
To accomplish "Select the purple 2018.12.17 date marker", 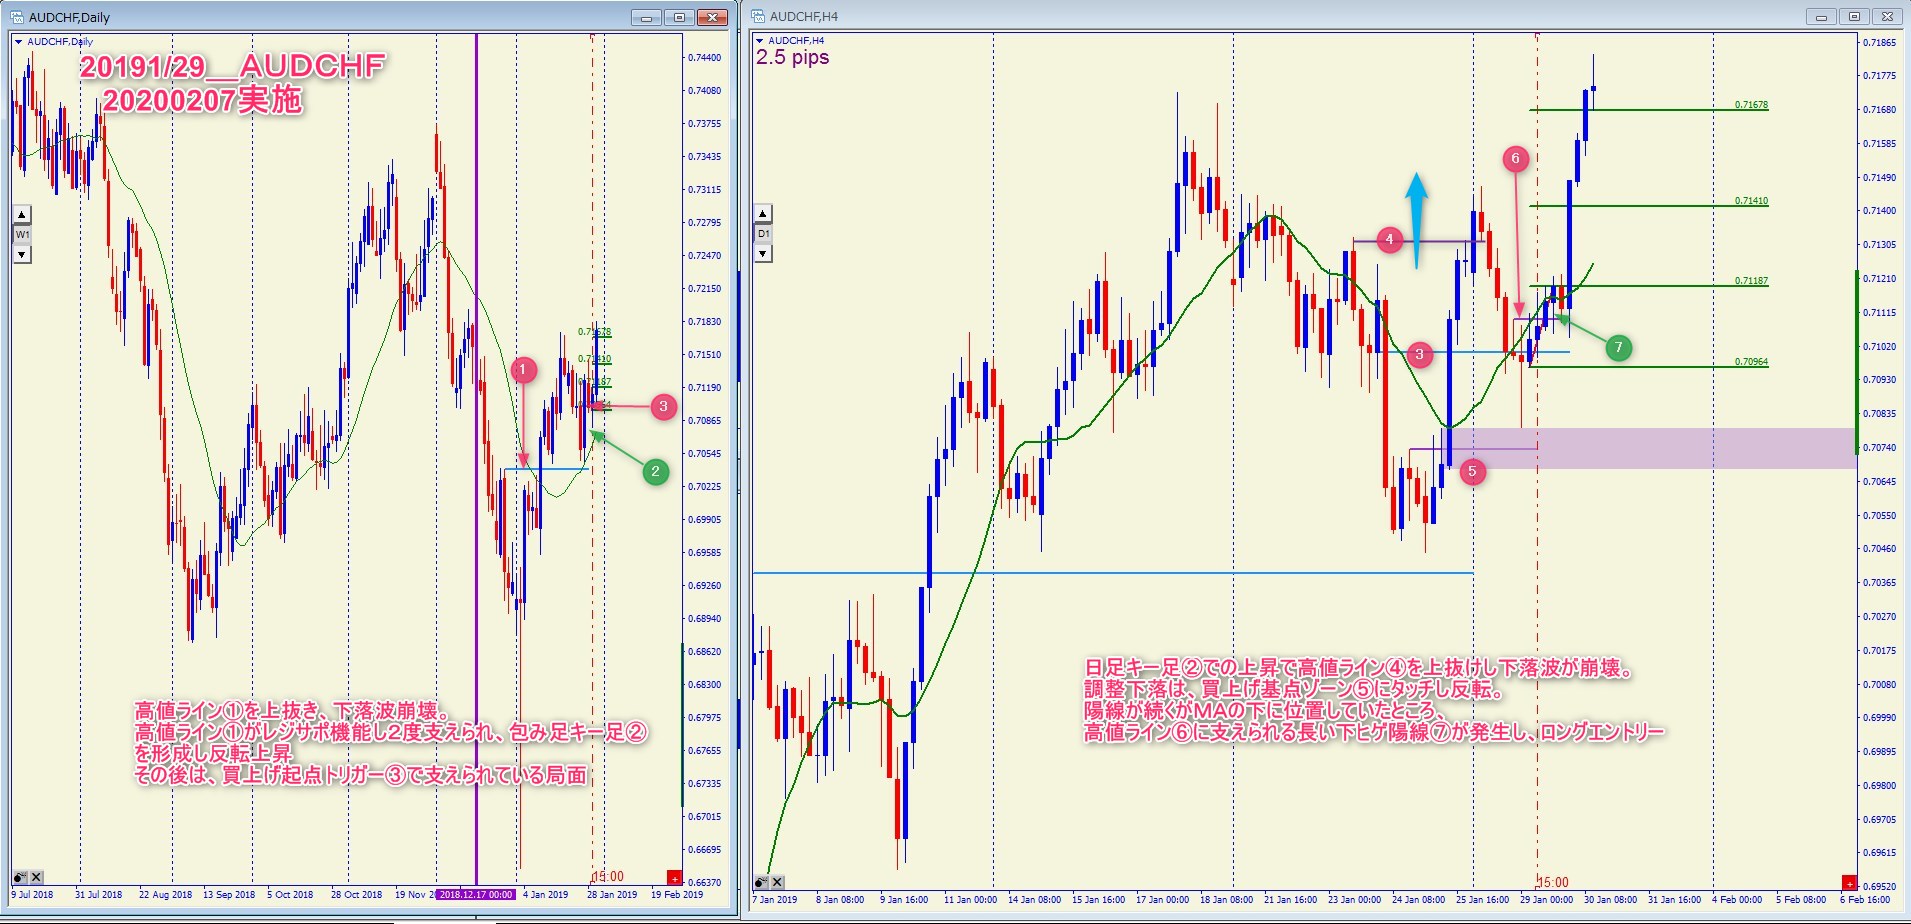I will coord(477,894).
